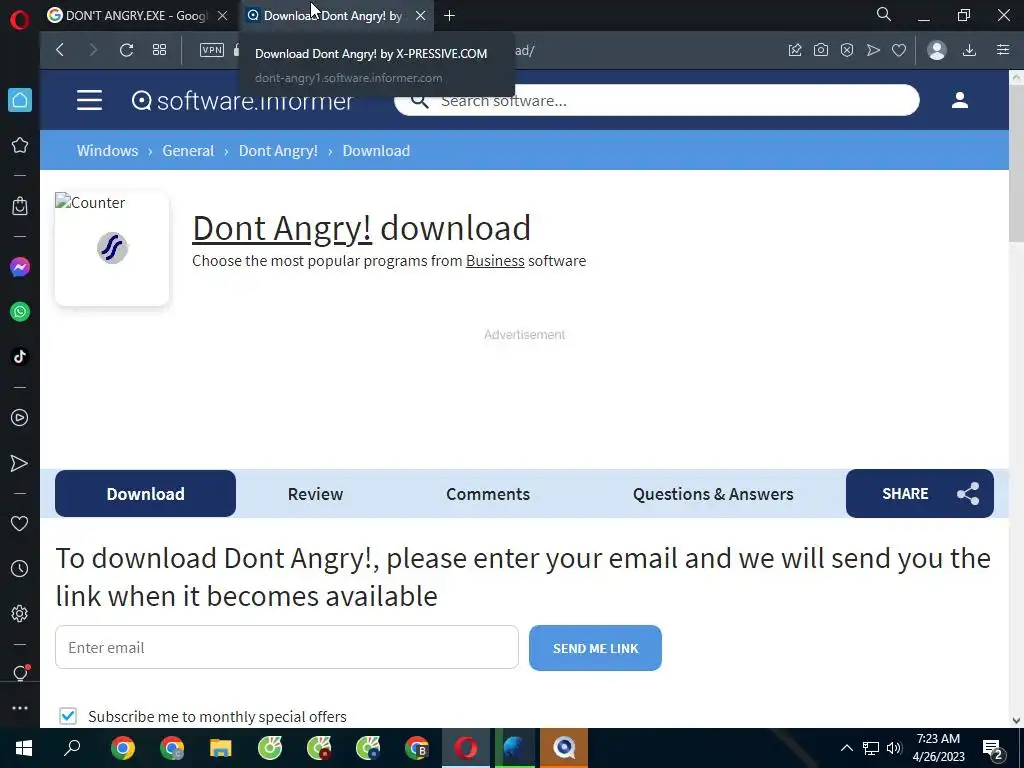Open File Explorer from taskbar
Screen dimensions: 1024x768
click(221, 748)
